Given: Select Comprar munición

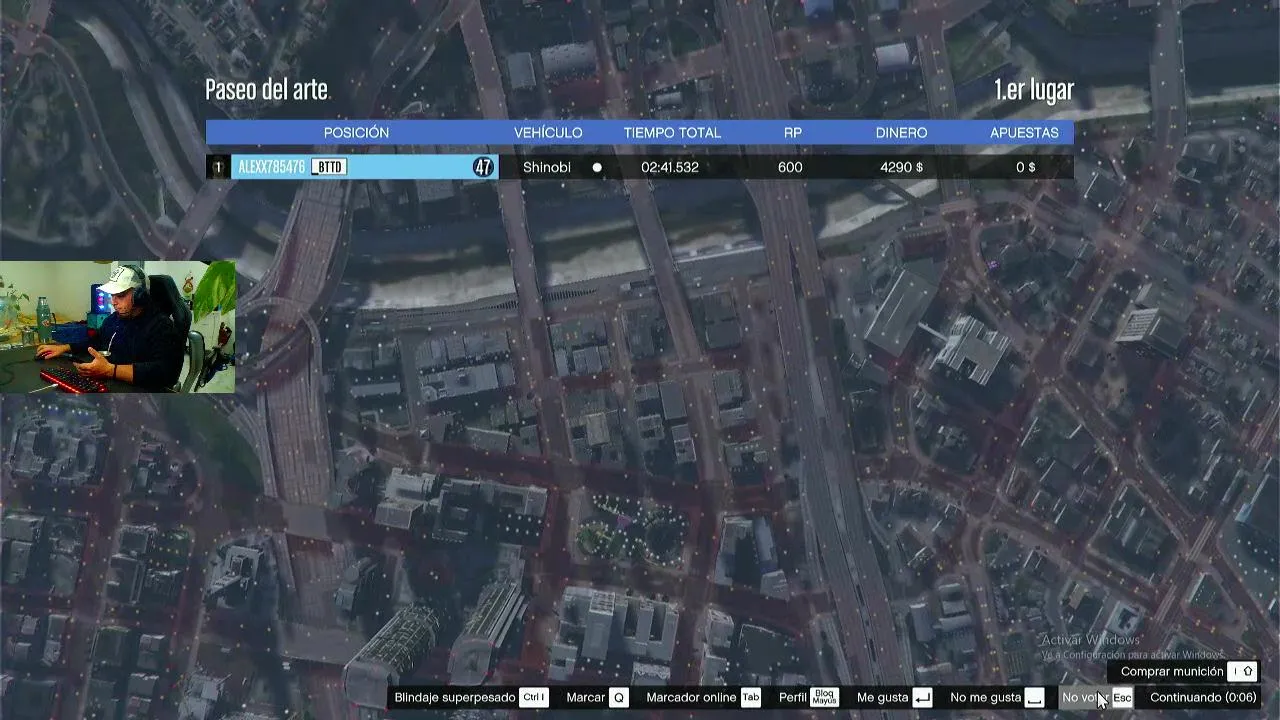Looking at the screenshot, I should tap(1172, 672).
